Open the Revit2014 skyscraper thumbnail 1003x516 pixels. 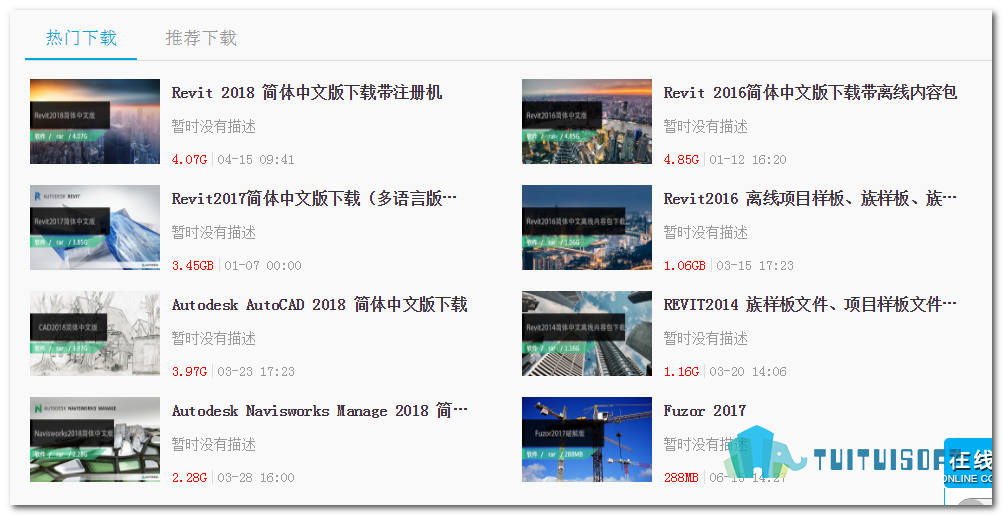(587, 333)
